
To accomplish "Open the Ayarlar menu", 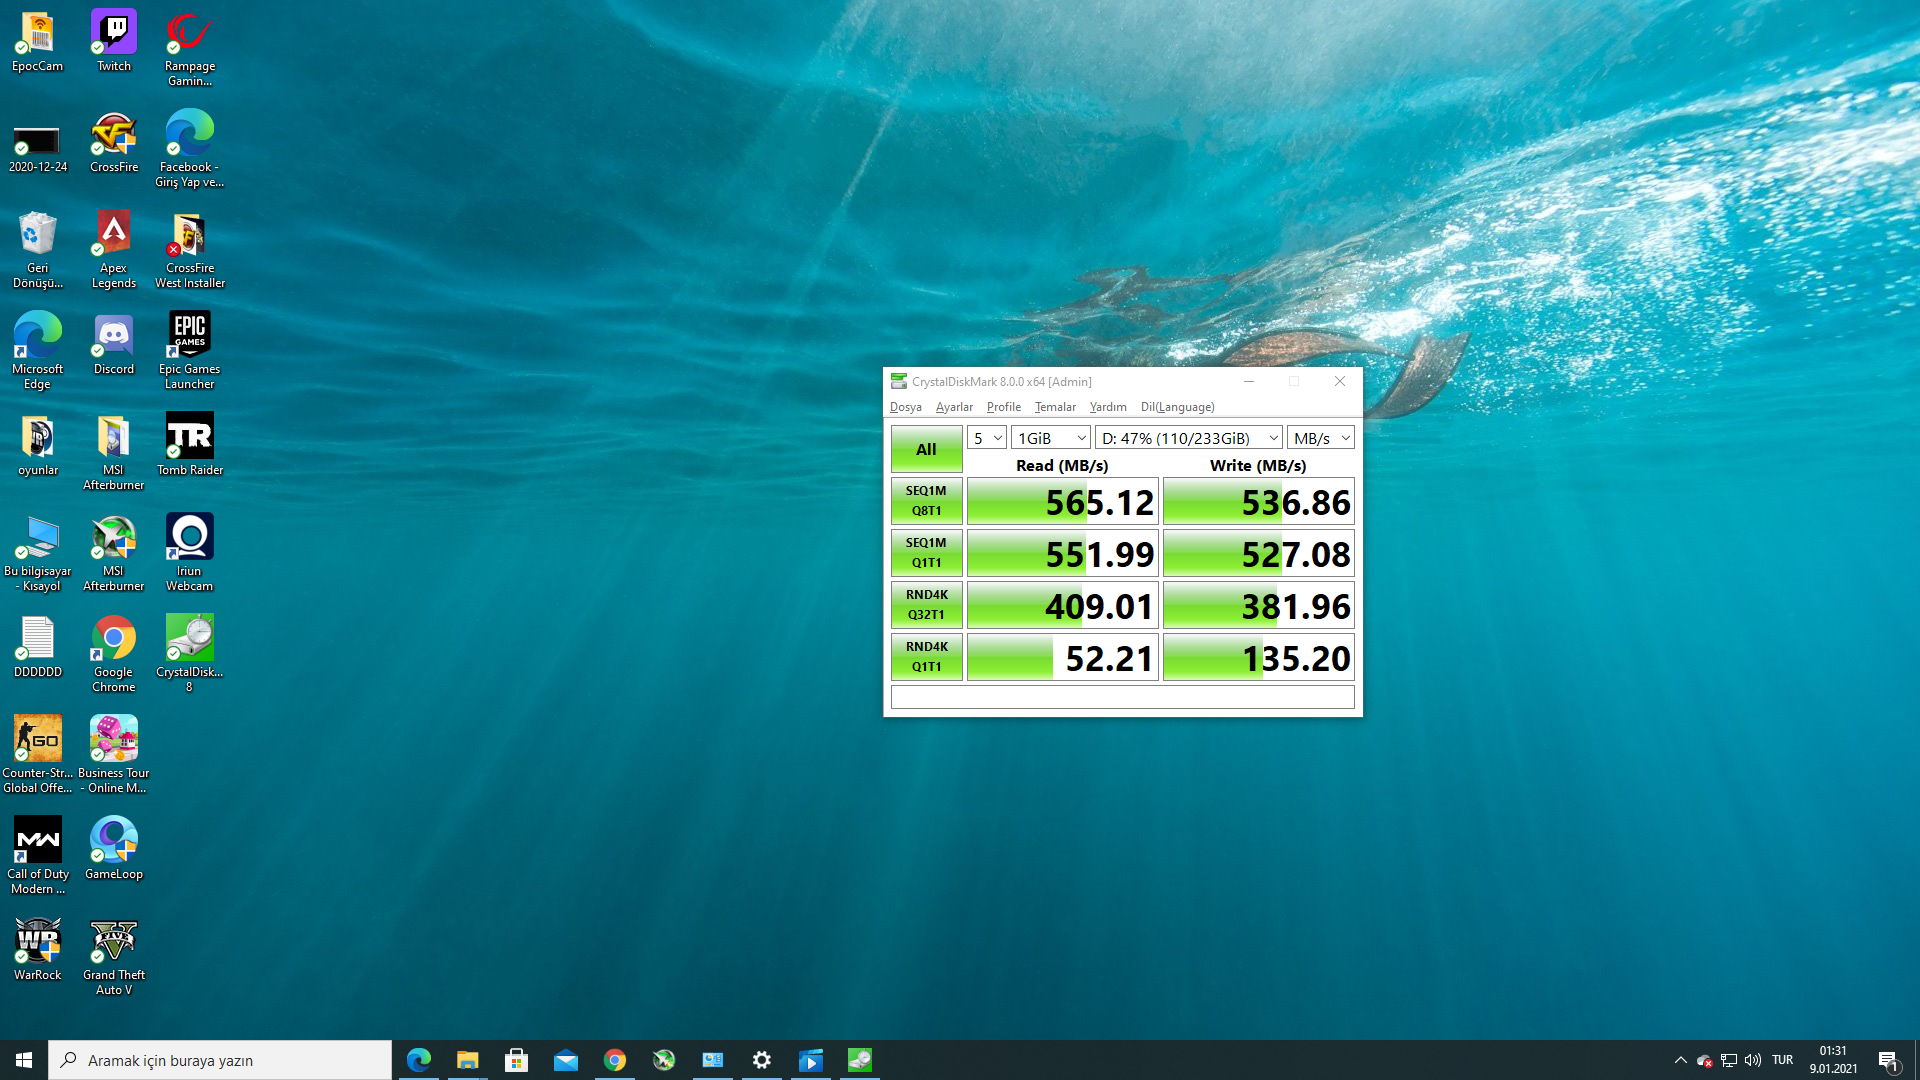I will [x=953, y=407].
